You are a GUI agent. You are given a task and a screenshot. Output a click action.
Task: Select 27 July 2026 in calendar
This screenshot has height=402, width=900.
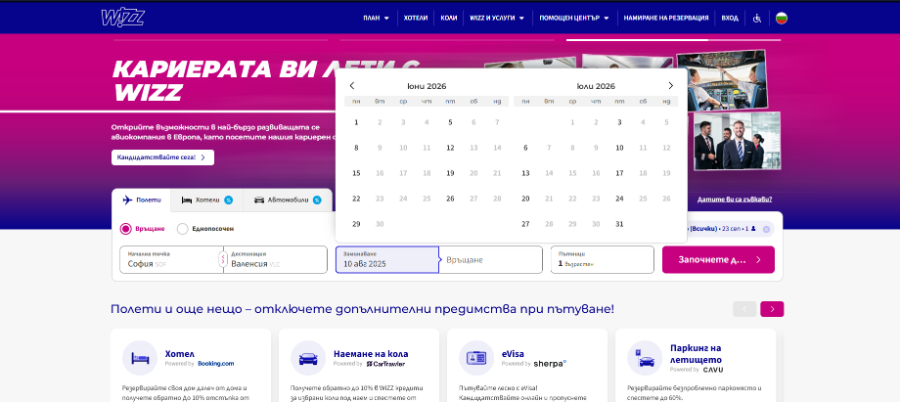(525, 224)
